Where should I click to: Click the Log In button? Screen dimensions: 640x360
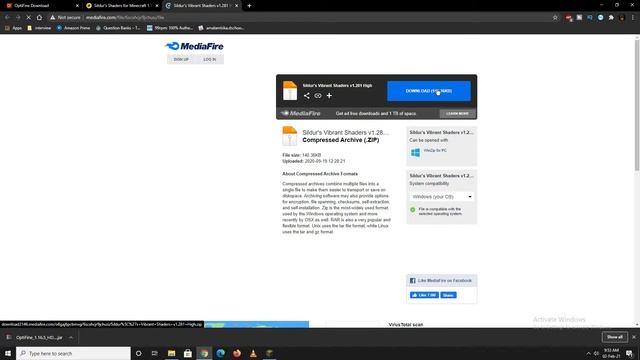(210, 60)
